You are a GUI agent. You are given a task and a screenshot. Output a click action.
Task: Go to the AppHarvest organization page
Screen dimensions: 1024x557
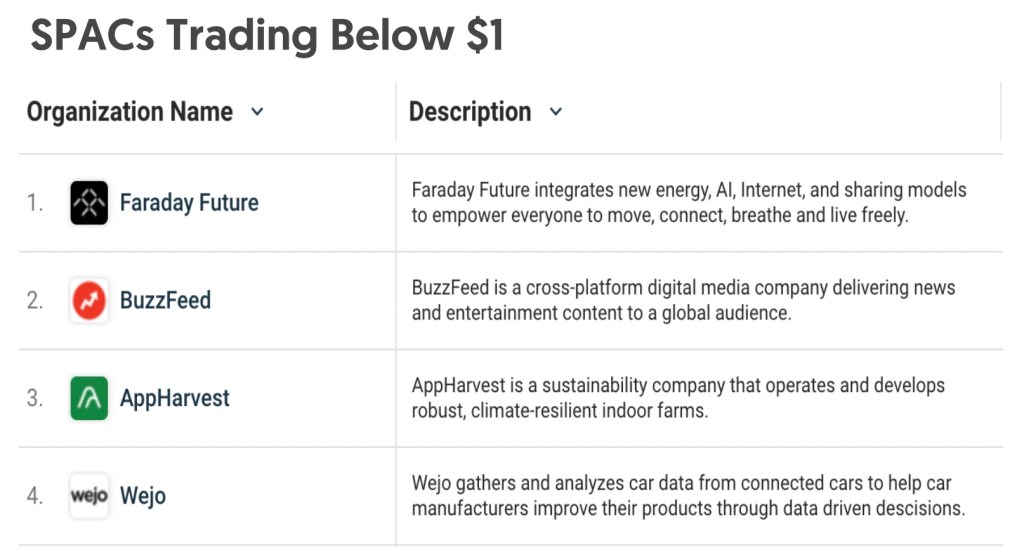pyautogui.click(x=175, y=398)
